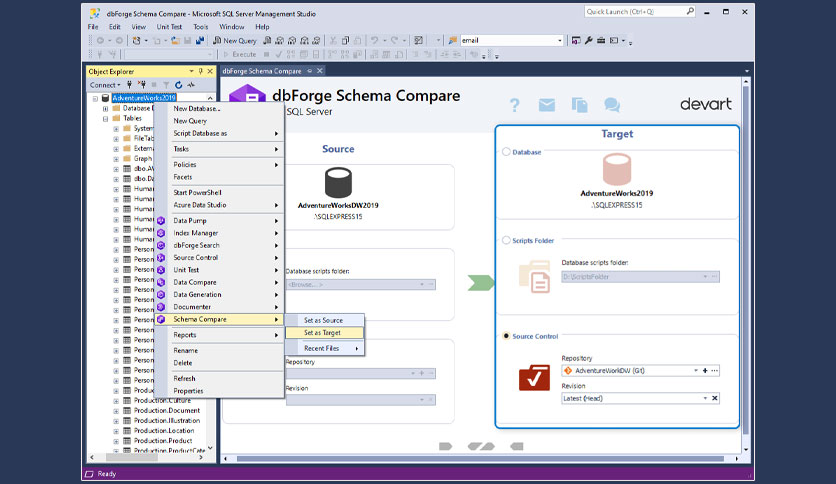This screenshot has width=836, height=484.
Task: Open the chat bubbles feedback icon
Action: point(612,105)
